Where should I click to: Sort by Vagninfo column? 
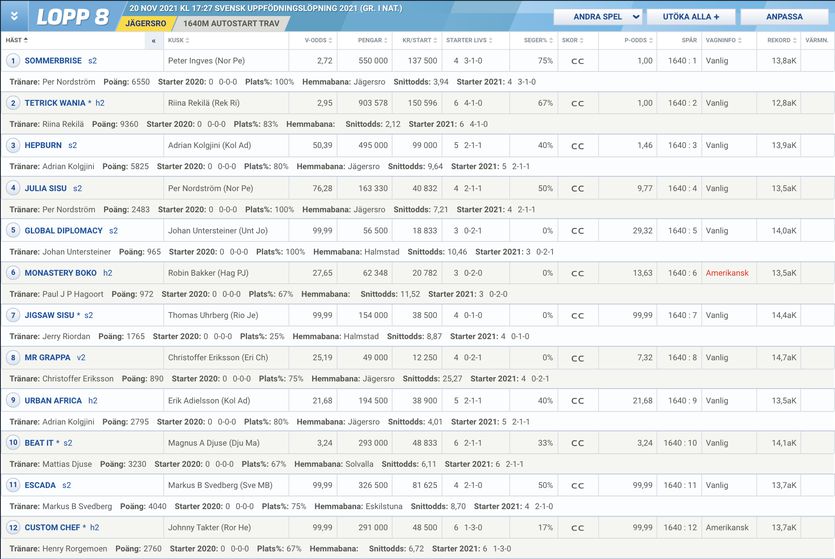click(x=723, y=40)
